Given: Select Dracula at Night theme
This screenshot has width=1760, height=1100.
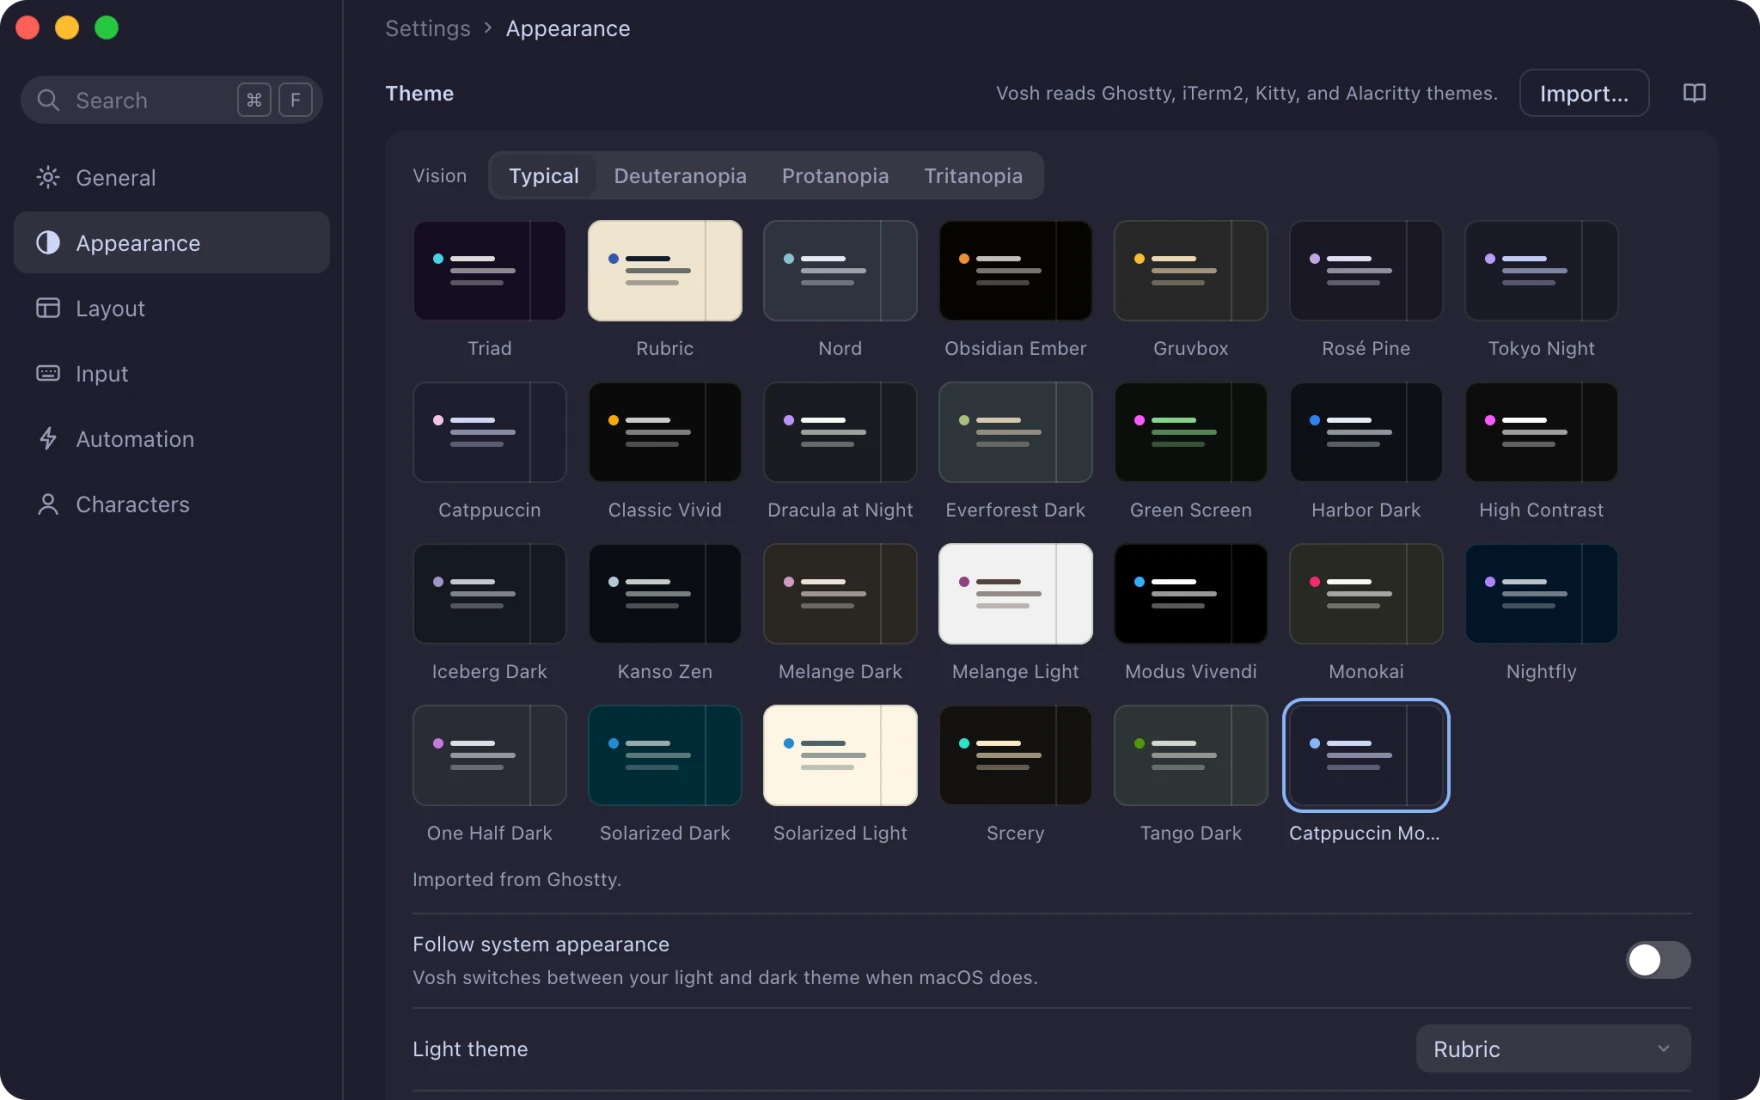Looking at the screenshot, I should [840, 432].
